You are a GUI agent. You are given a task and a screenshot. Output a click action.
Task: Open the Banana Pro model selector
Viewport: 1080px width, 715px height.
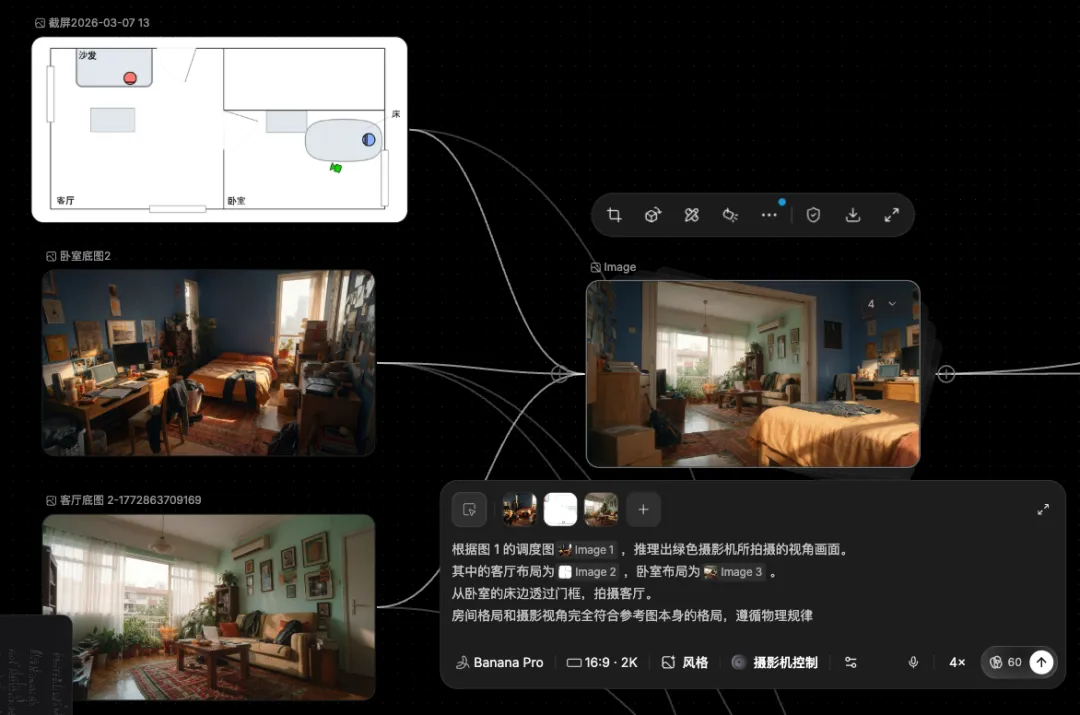point(499,663)
